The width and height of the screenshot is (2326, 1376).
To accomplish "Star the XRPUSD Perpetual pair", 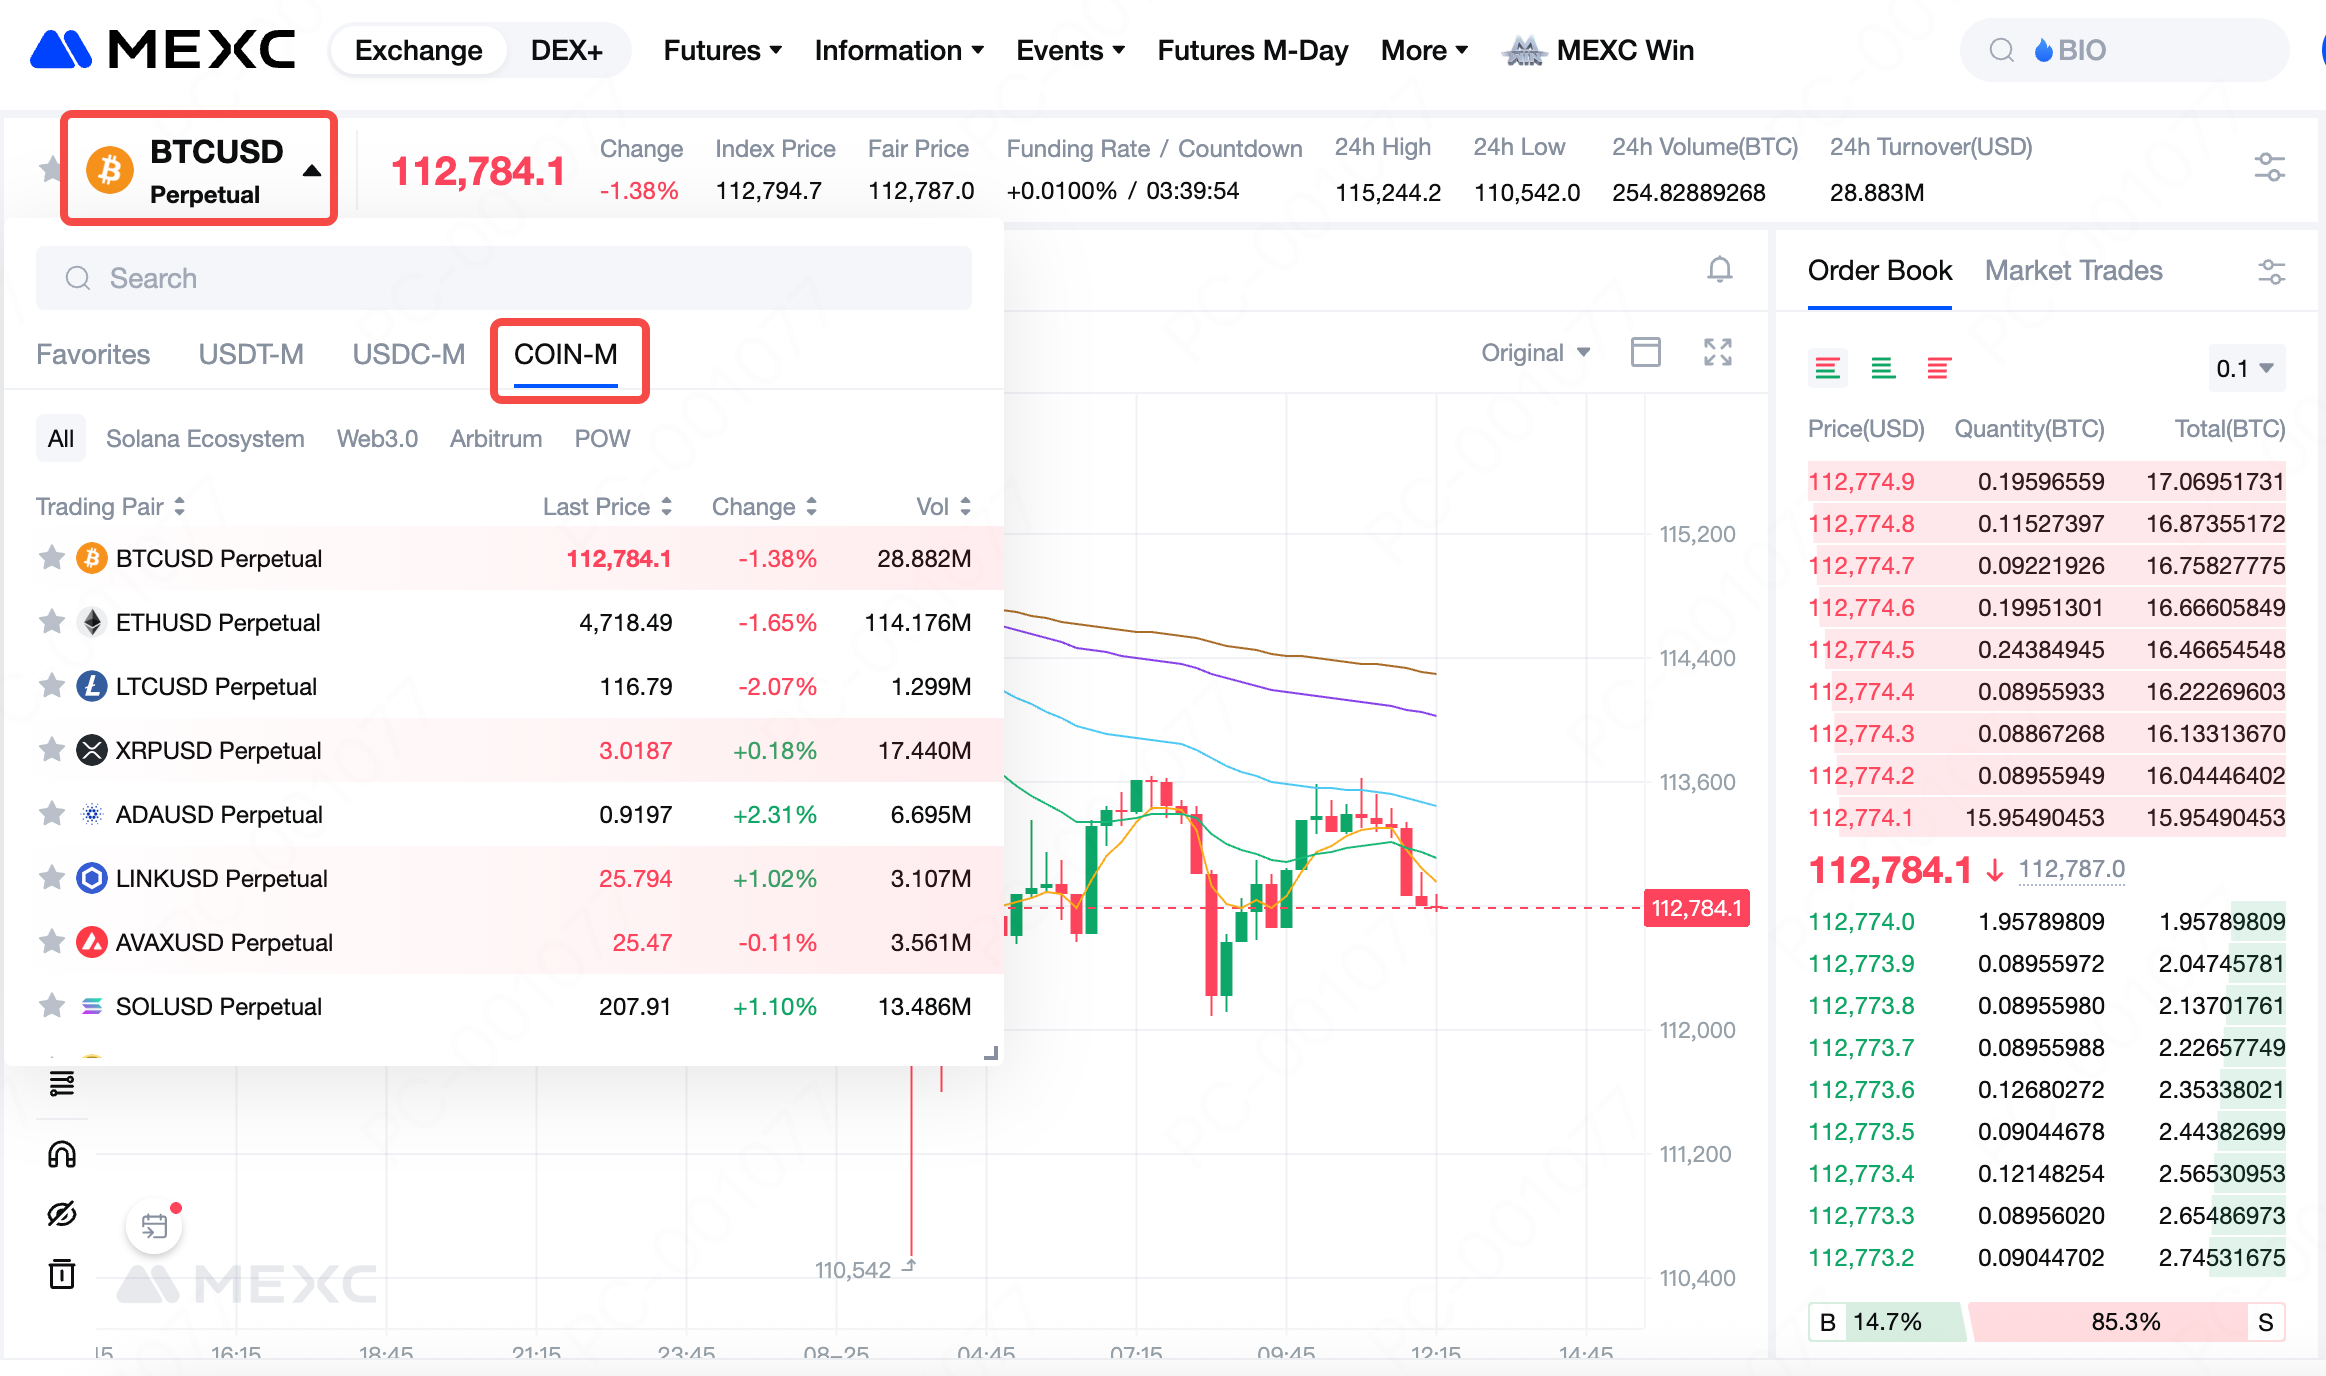I will click(52, 750).
